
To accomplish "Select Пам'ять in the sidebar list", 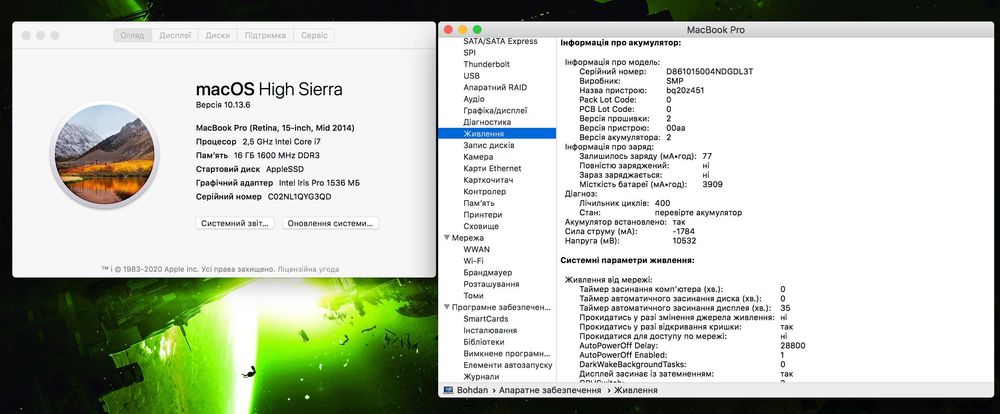I will point(479,203).
